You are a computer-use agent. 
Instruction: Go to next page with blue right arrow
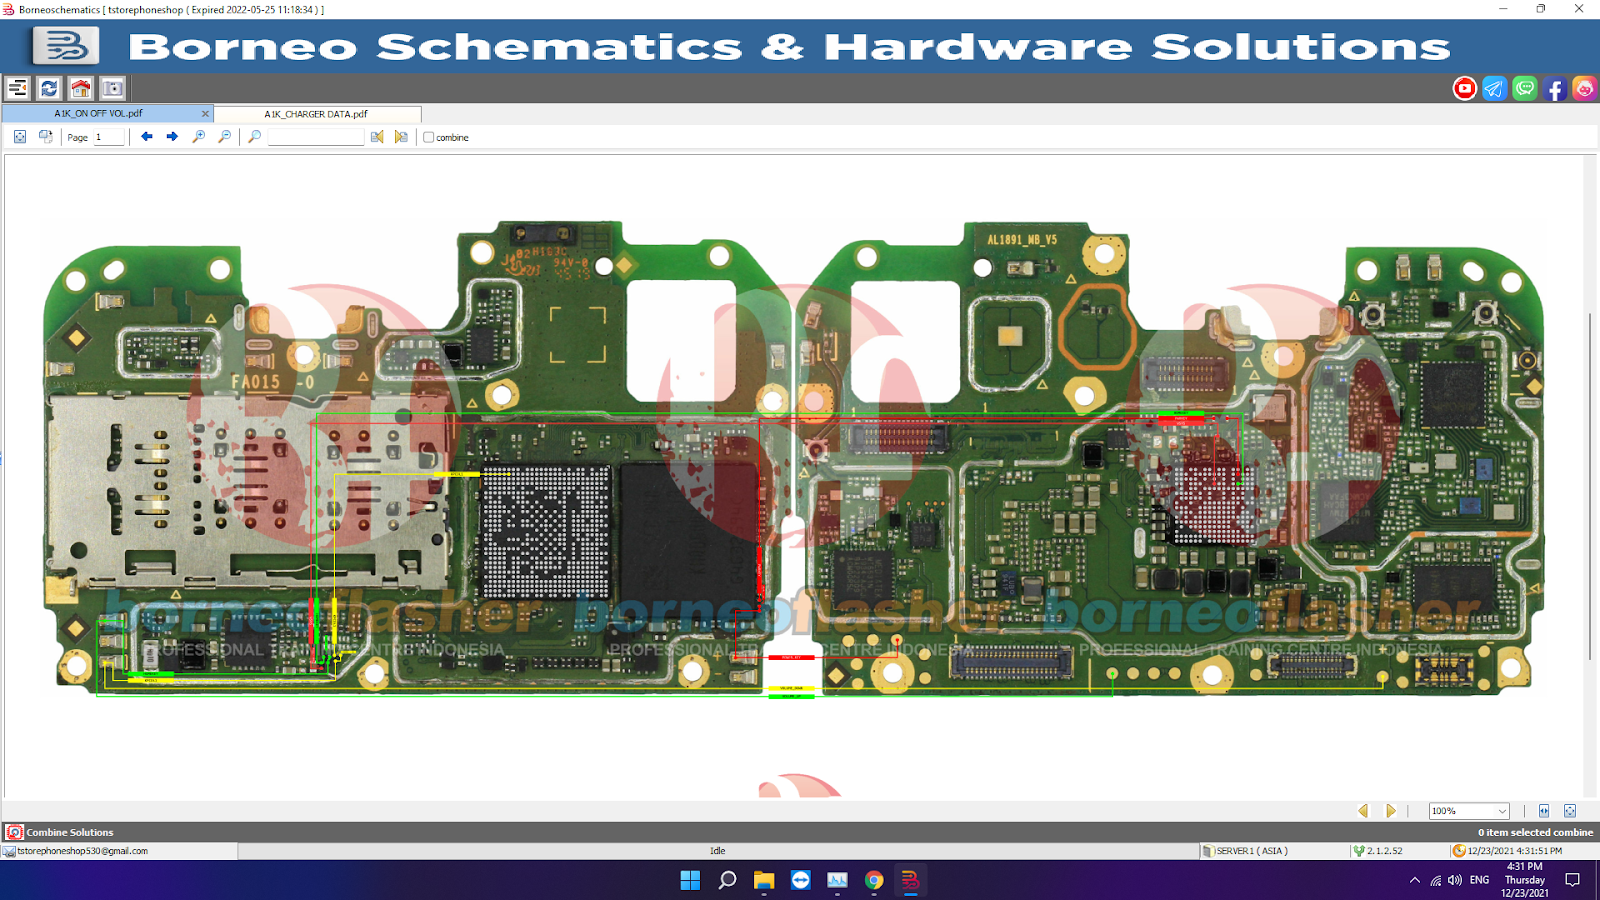172,137
